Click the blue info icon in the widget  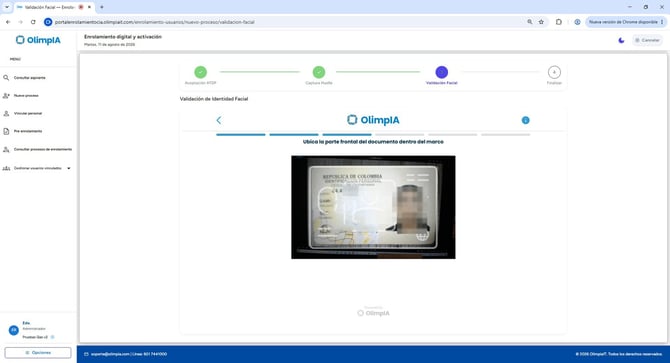point(526,120)
